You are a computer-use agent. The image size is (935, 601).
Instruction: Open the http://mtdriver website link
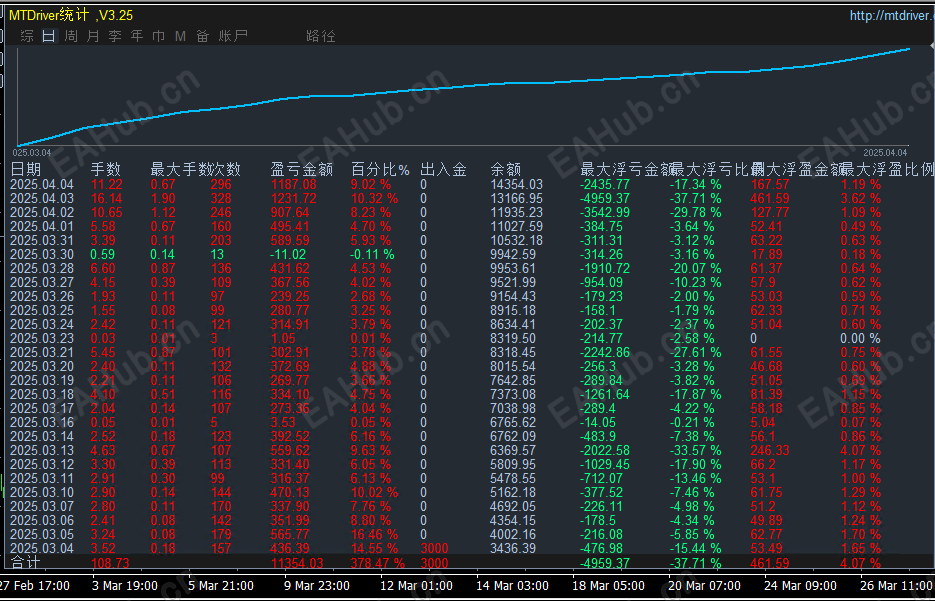[892, 16]
